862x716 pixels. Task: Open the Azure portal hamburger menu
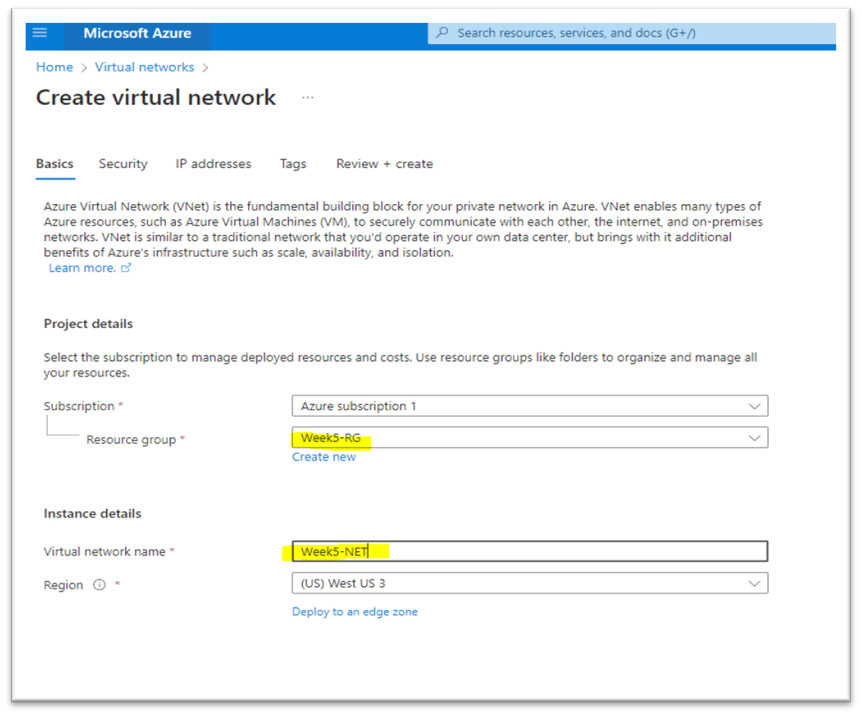pyautogui.click(x=40, y=32)
